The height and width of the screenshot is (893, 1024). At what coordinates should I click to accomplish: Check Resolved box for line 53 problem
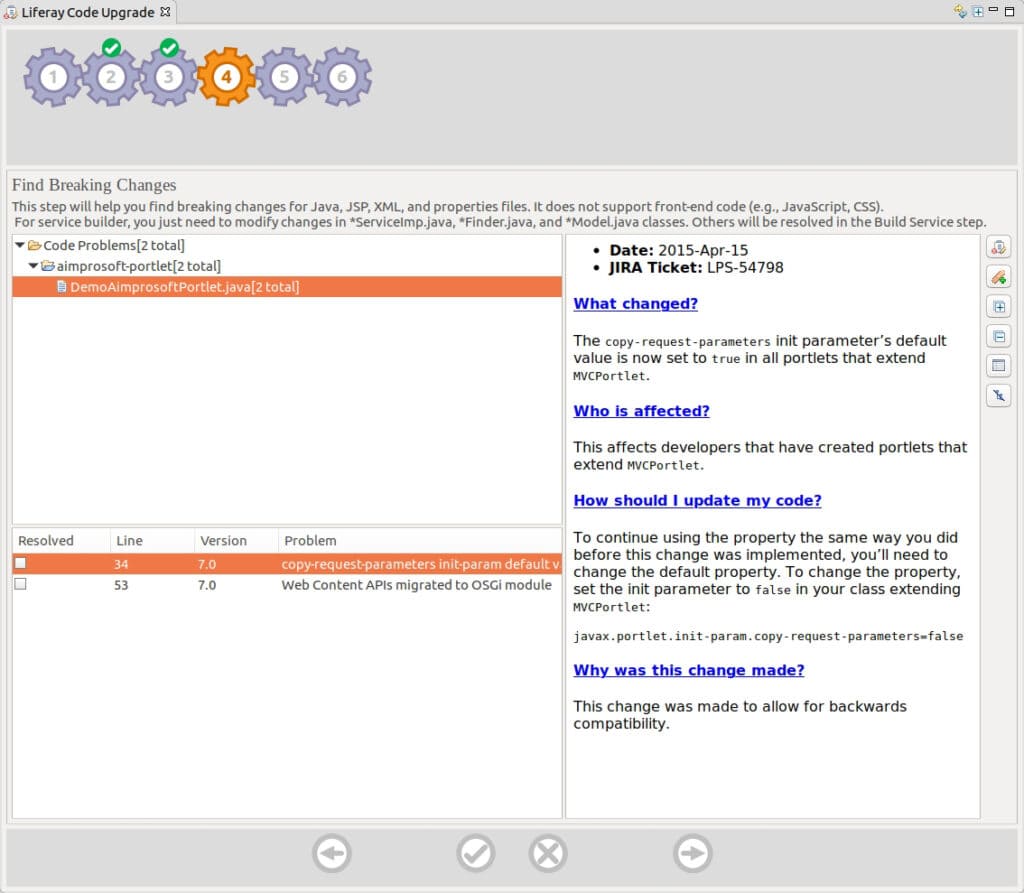(x=20, y=584)
